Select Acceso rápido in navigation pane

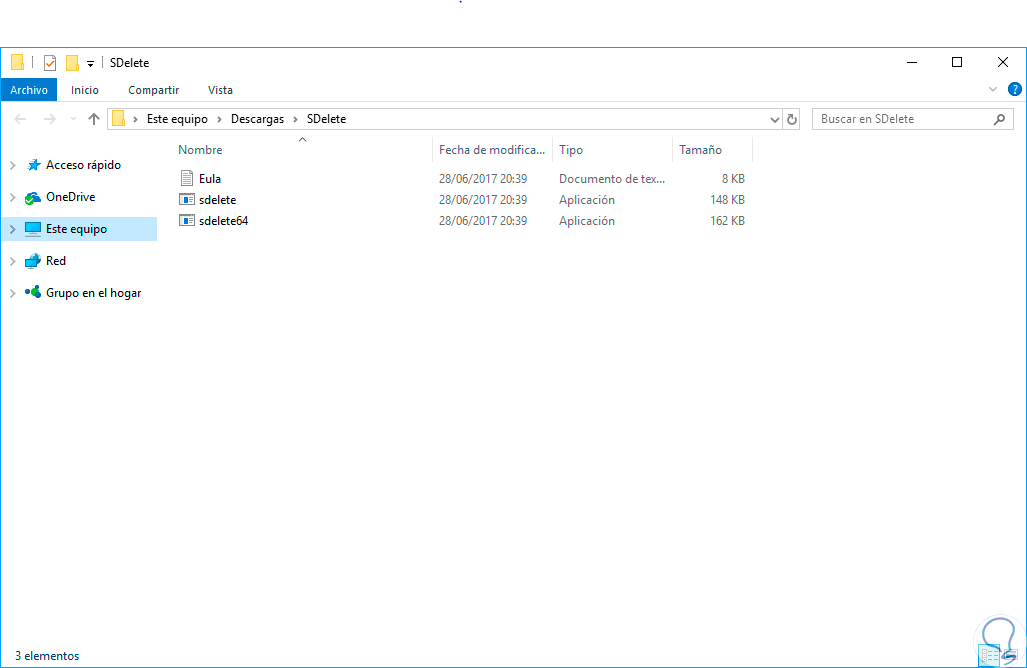tap(83, 165)
